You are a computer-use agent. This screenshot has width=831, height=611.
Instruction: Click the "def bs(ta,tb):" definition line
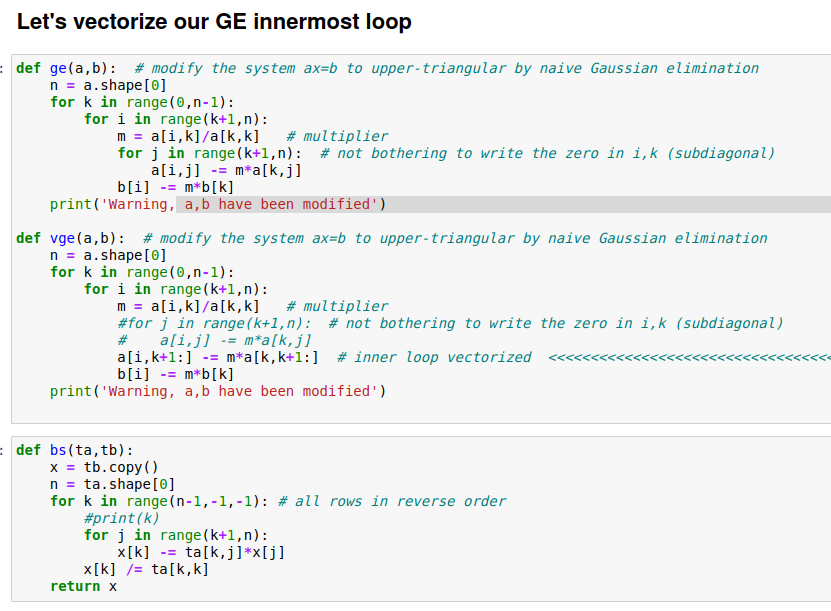pos(75,450)
